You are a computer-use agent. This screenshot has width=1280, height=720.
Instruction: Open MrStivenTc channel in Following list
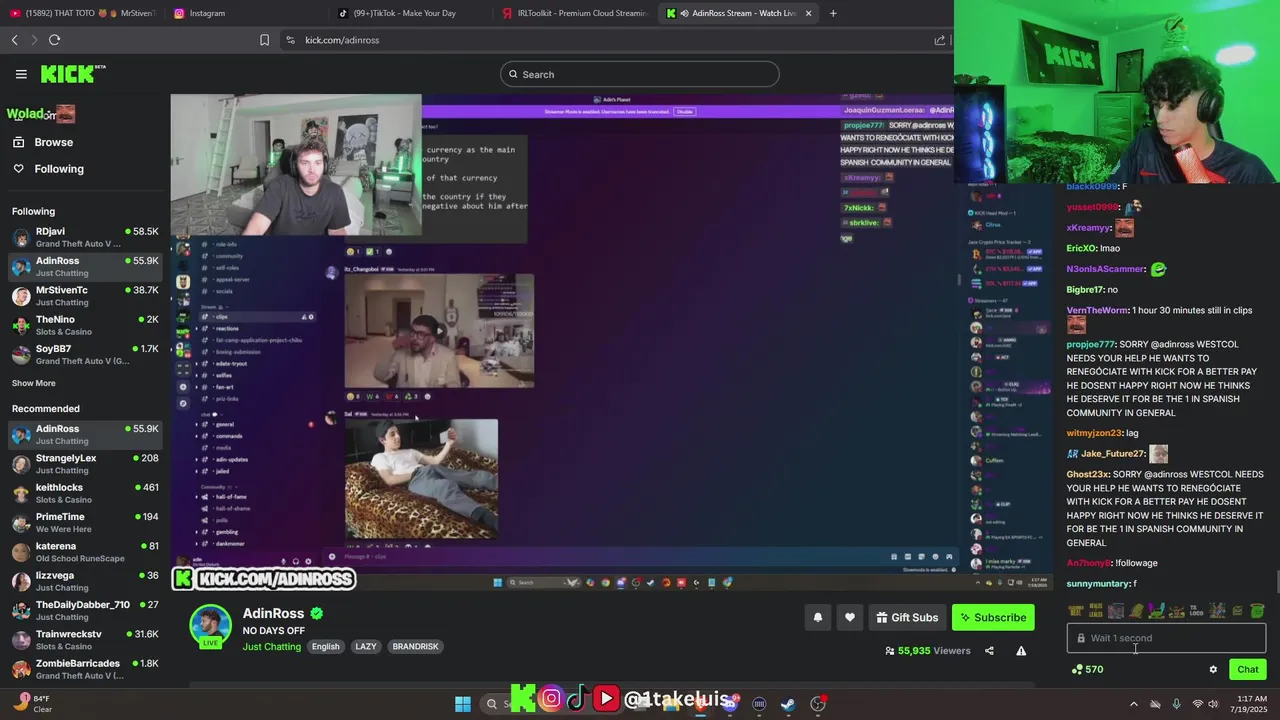[x=86, y=296]
